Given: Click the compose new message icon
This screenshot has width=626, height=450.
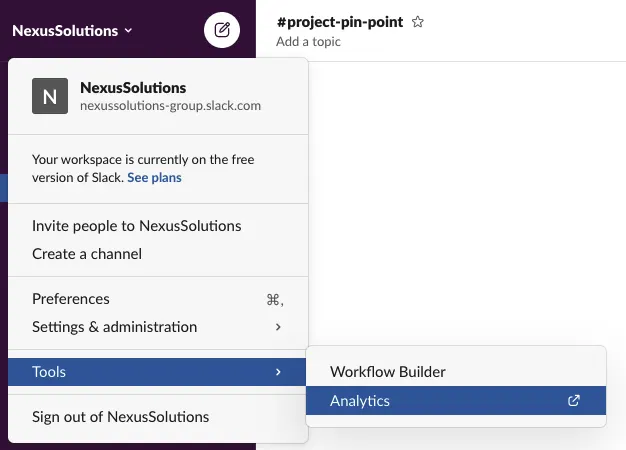Looking at the screenshot, I should click(222, 30).
